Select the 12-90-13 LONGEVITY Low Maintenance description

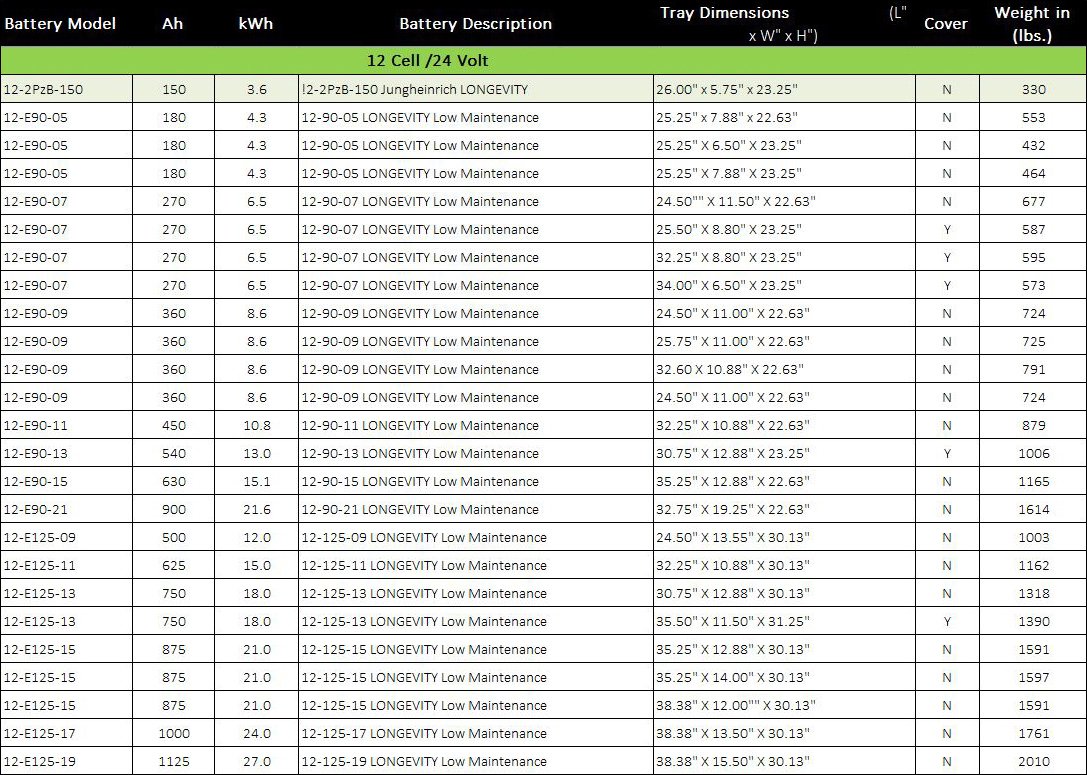pos(419,453)
